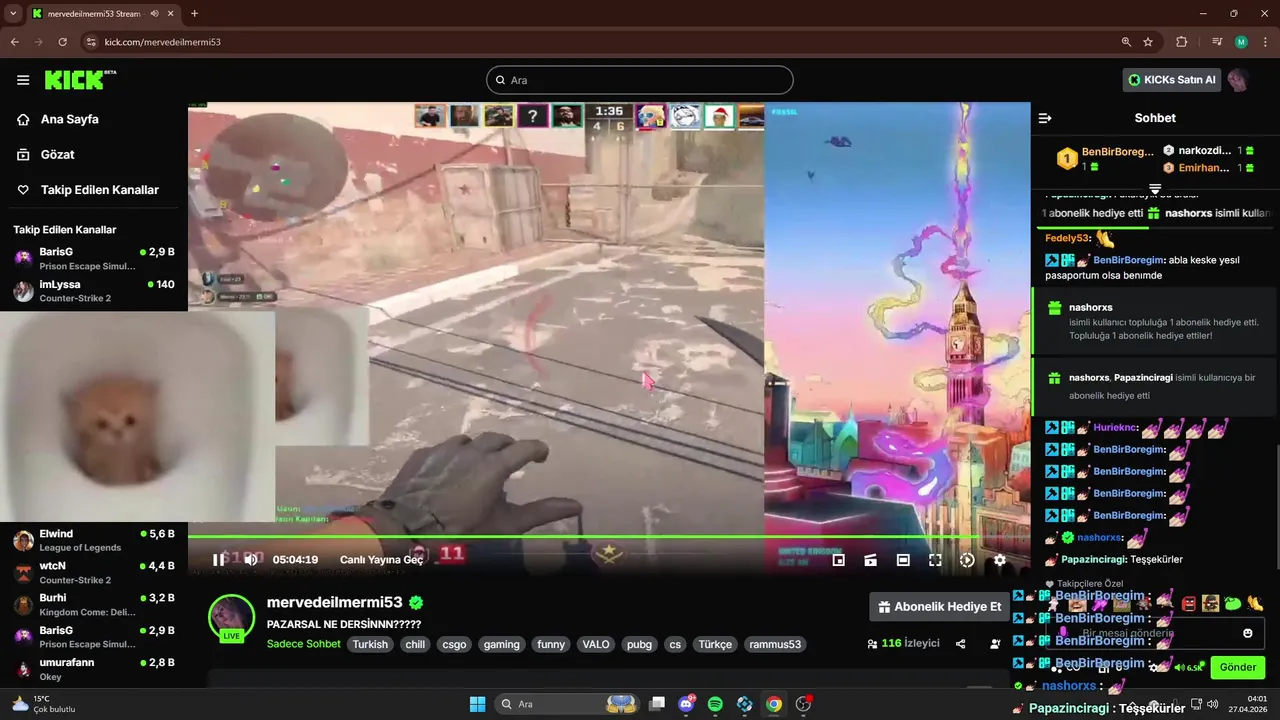The image size is (1280, 720).
Task: Open umurafann Okey channel
Action: click(x=94, y=669)
